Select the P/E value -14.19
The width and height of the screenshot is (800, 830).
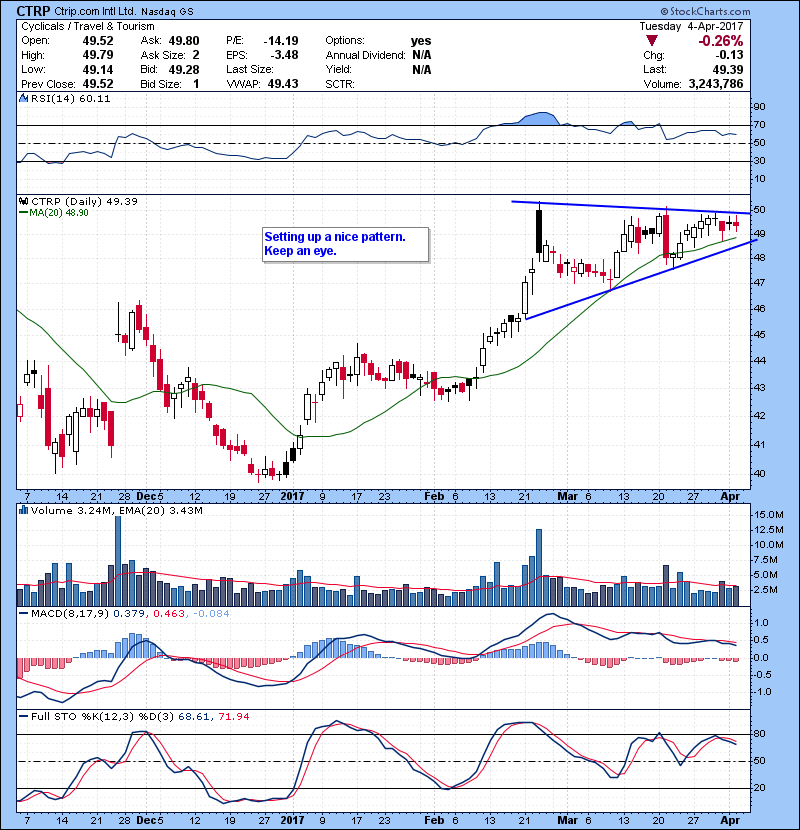pyautogui.click(x=281, y=41)
